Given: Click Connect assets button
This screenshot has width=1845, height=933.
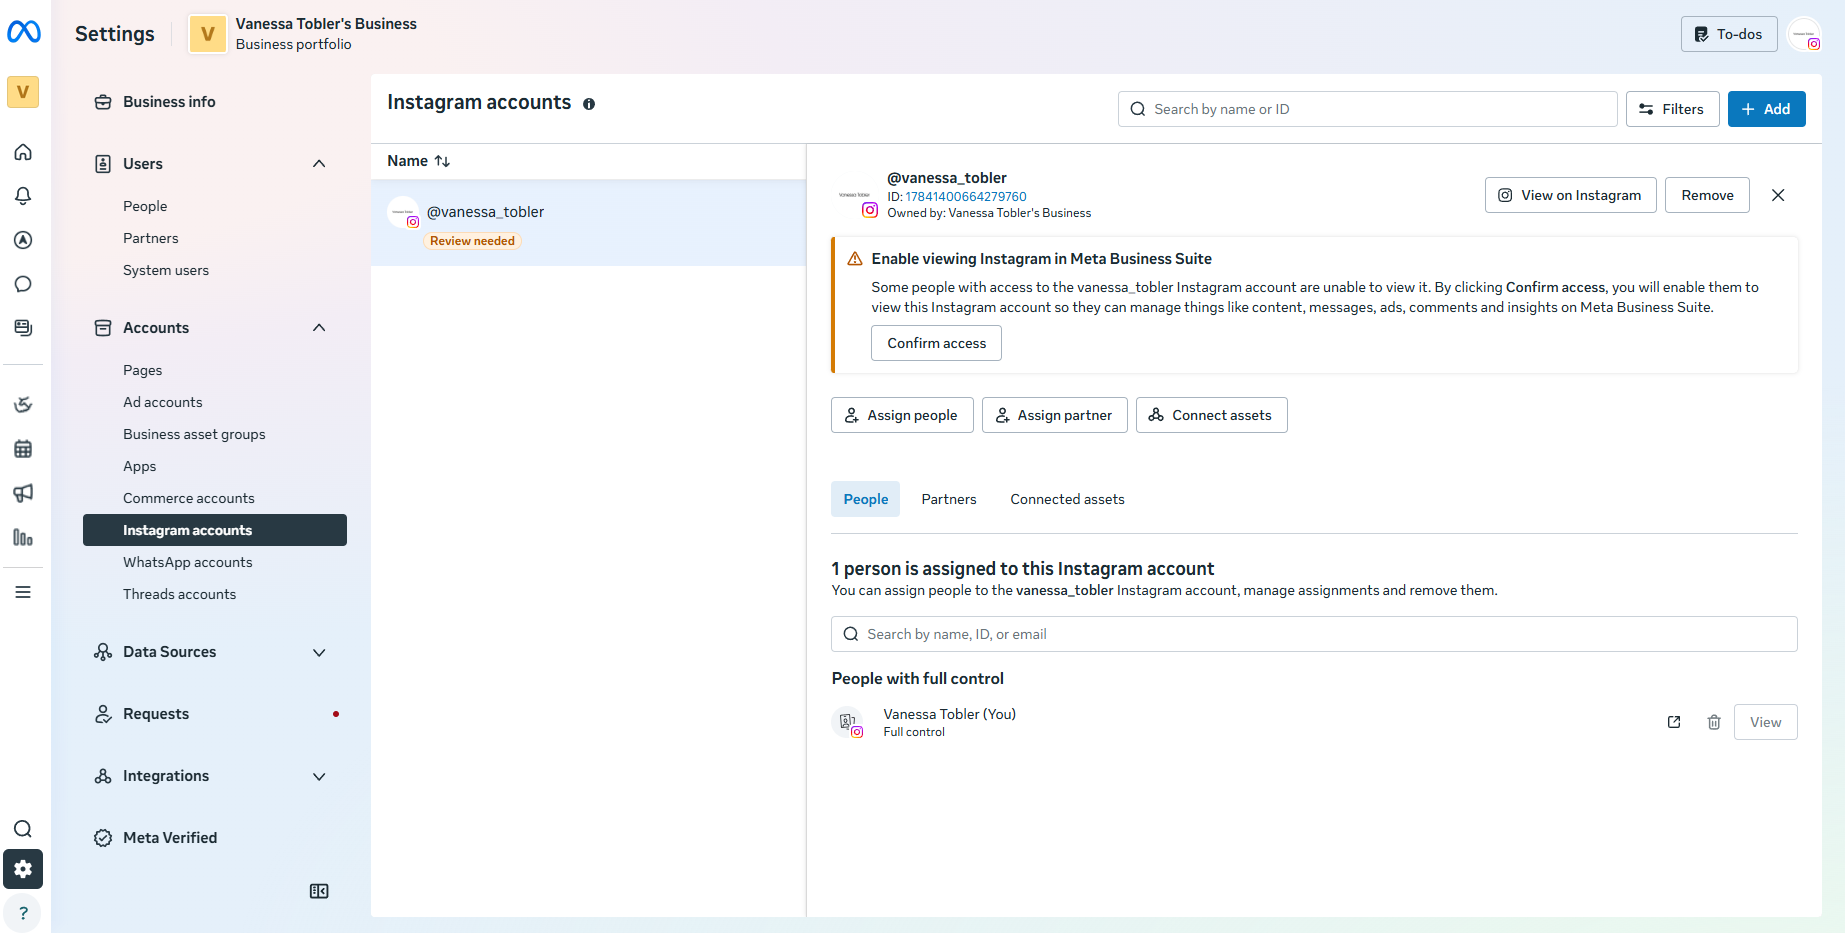Looking at the screenshot, I should coord(1211,415).
